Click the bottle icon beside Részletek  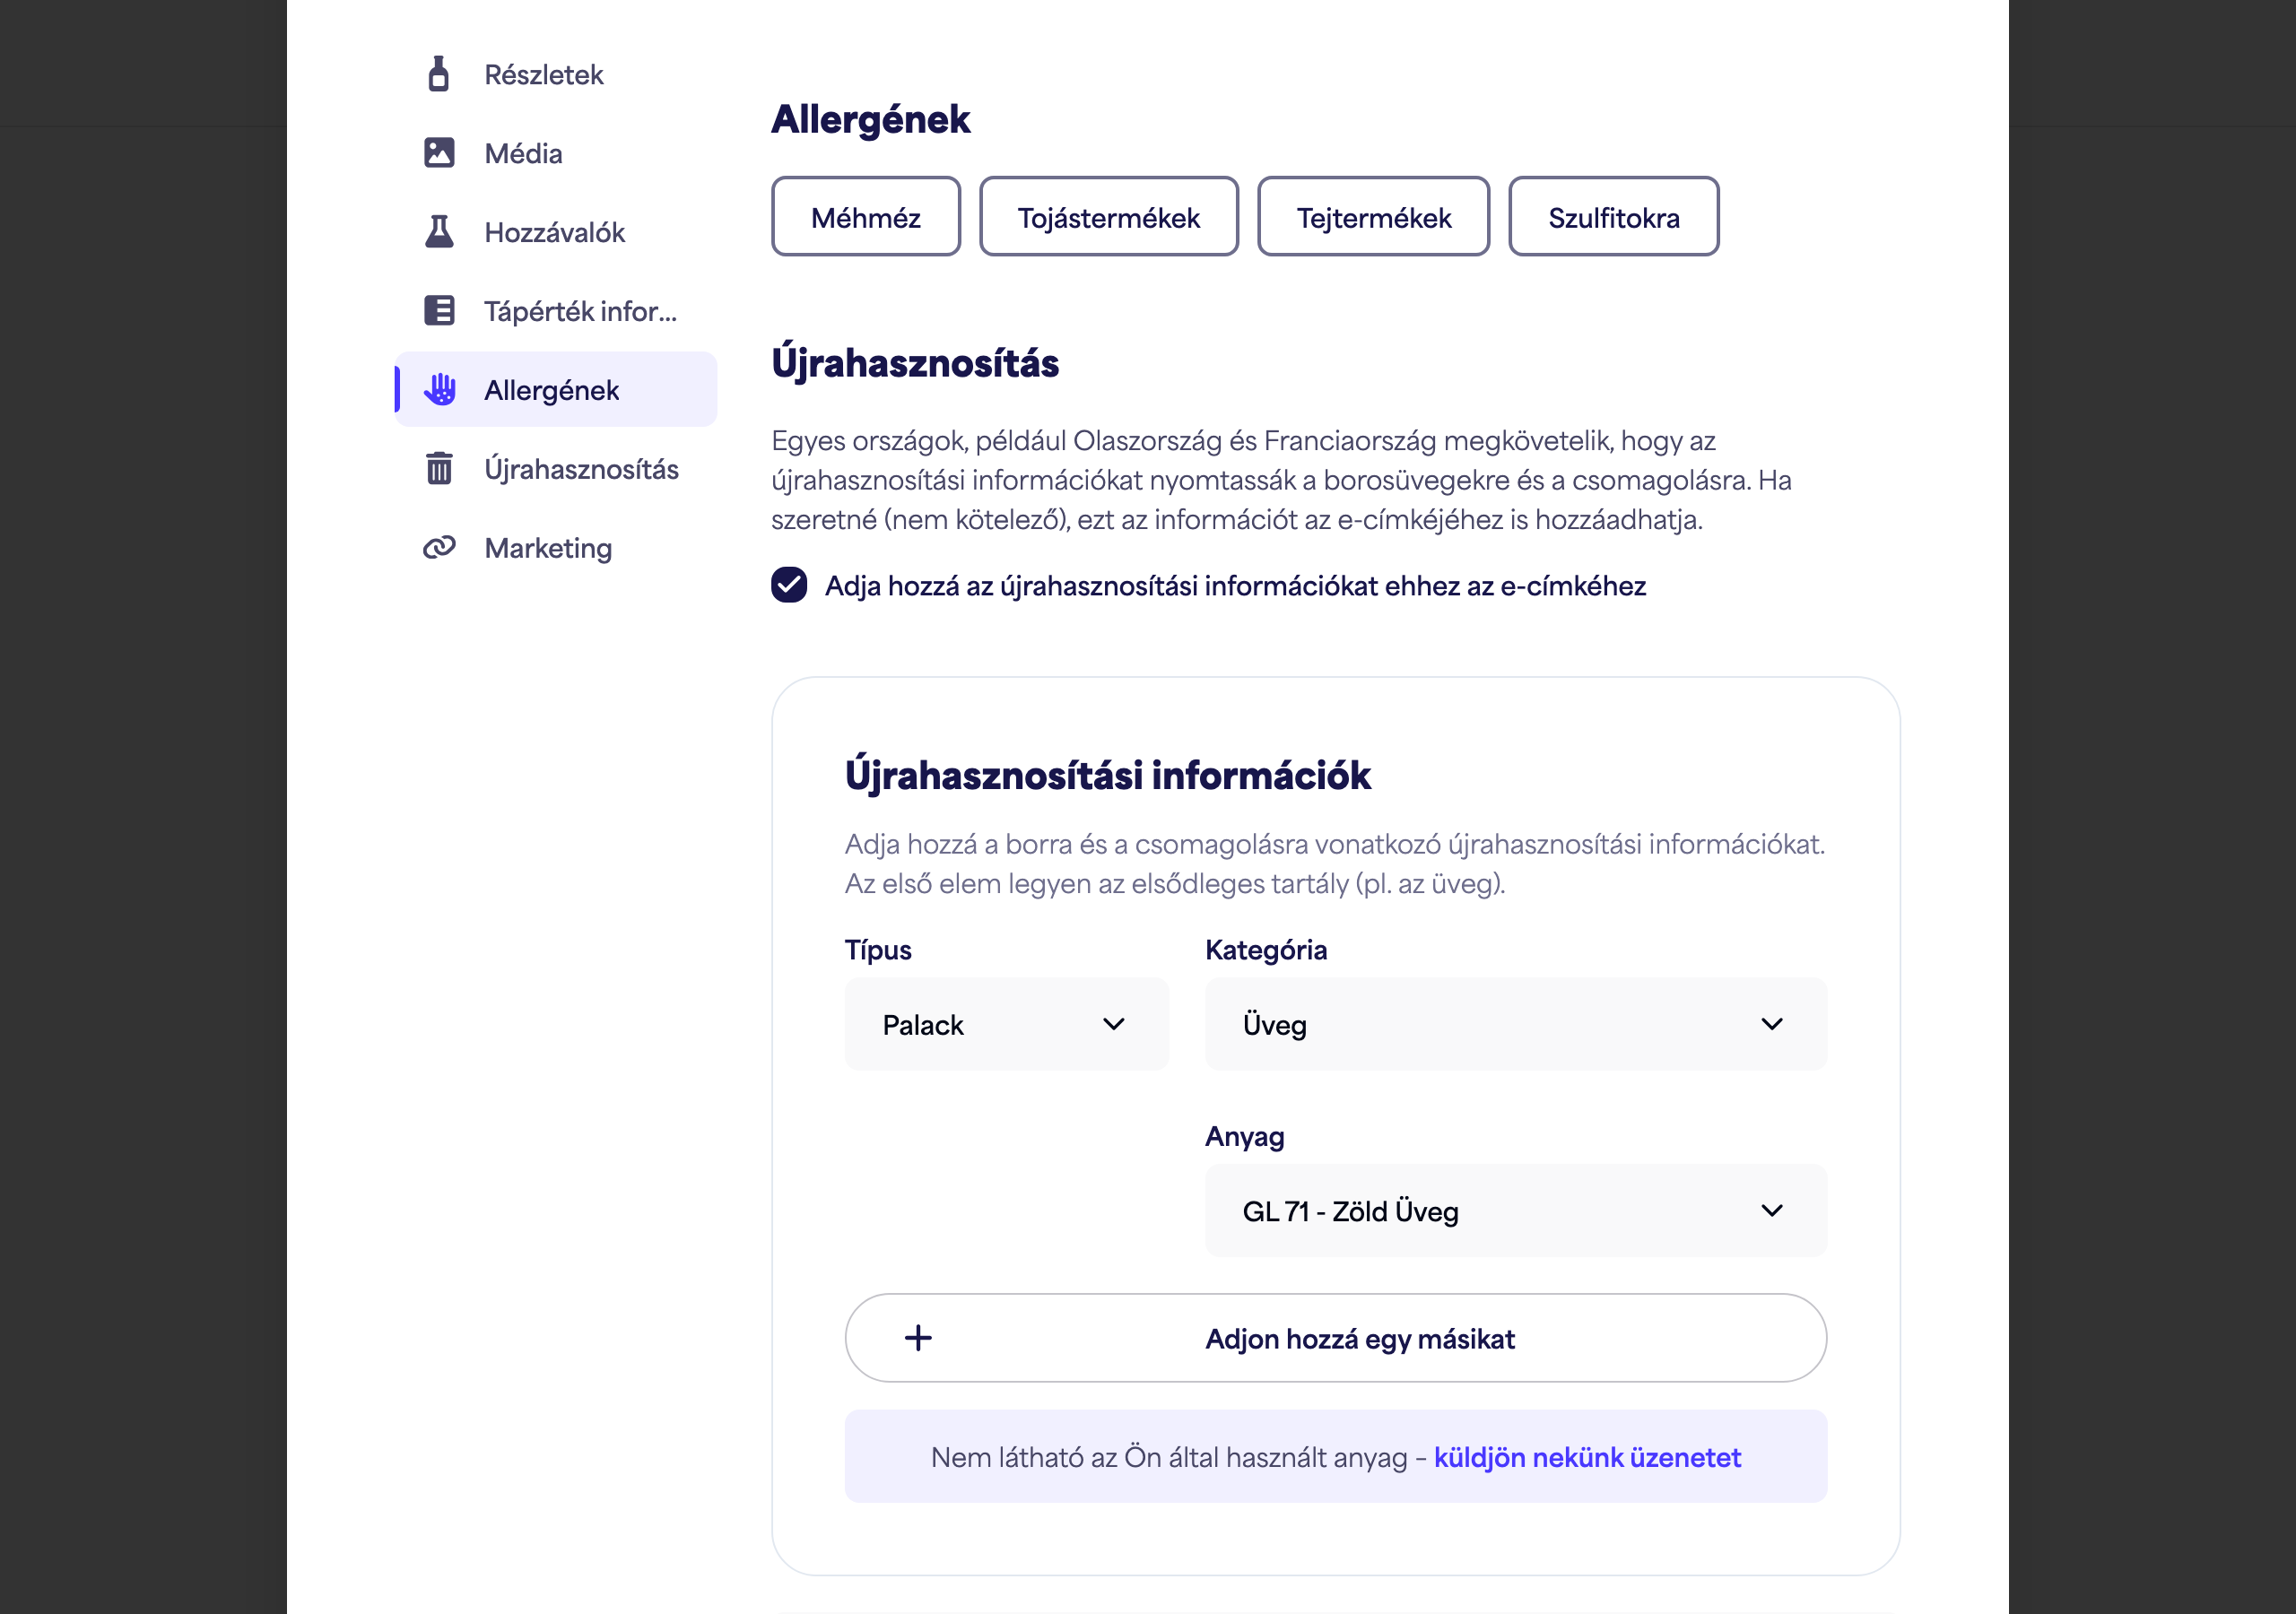point(438,74)
